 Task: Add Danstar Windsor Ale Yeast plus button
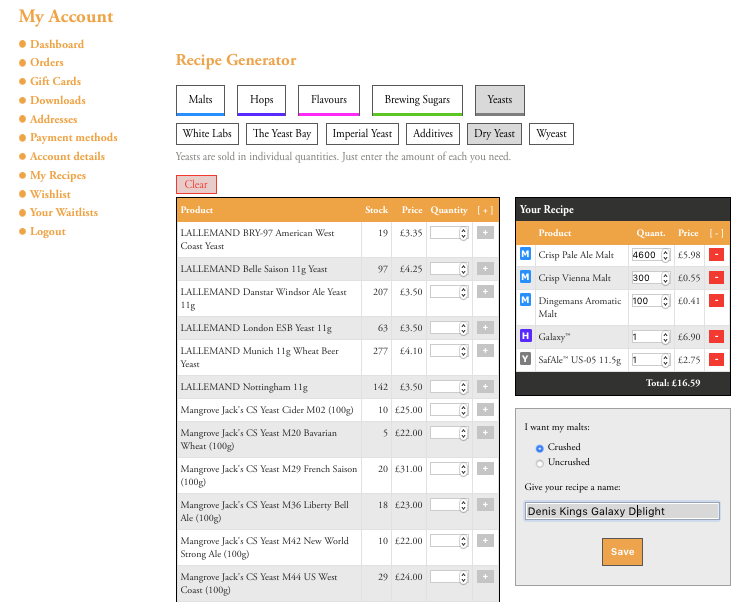coord(485,292)
